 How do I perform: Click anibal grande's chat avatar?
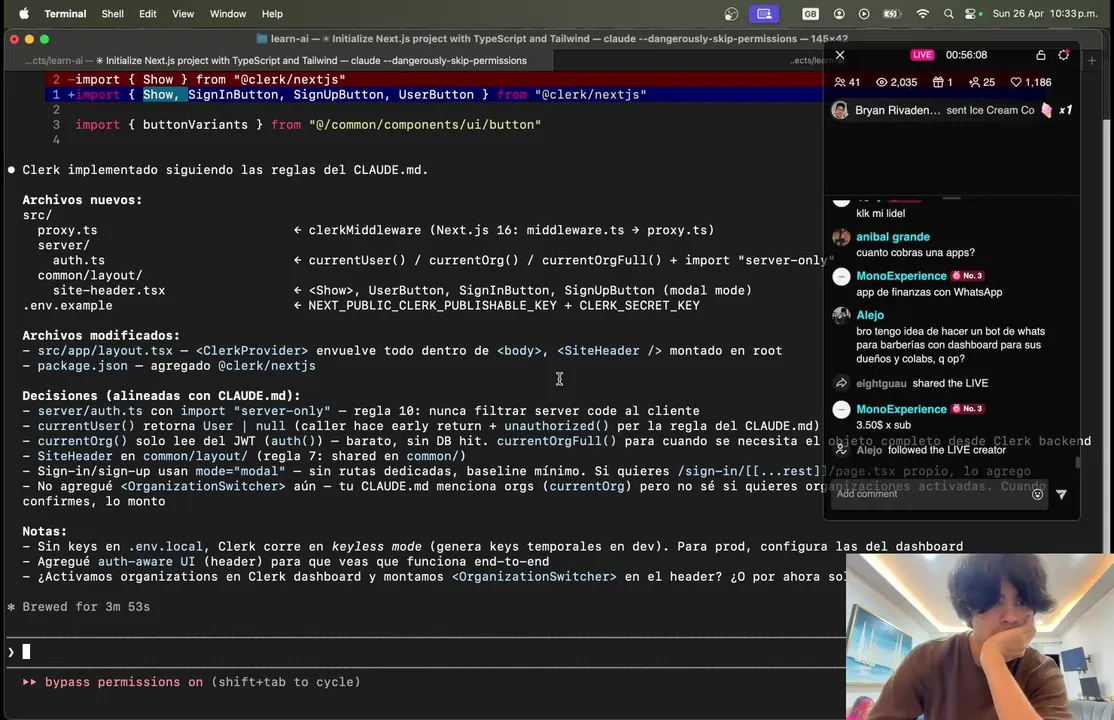[841, 237]
